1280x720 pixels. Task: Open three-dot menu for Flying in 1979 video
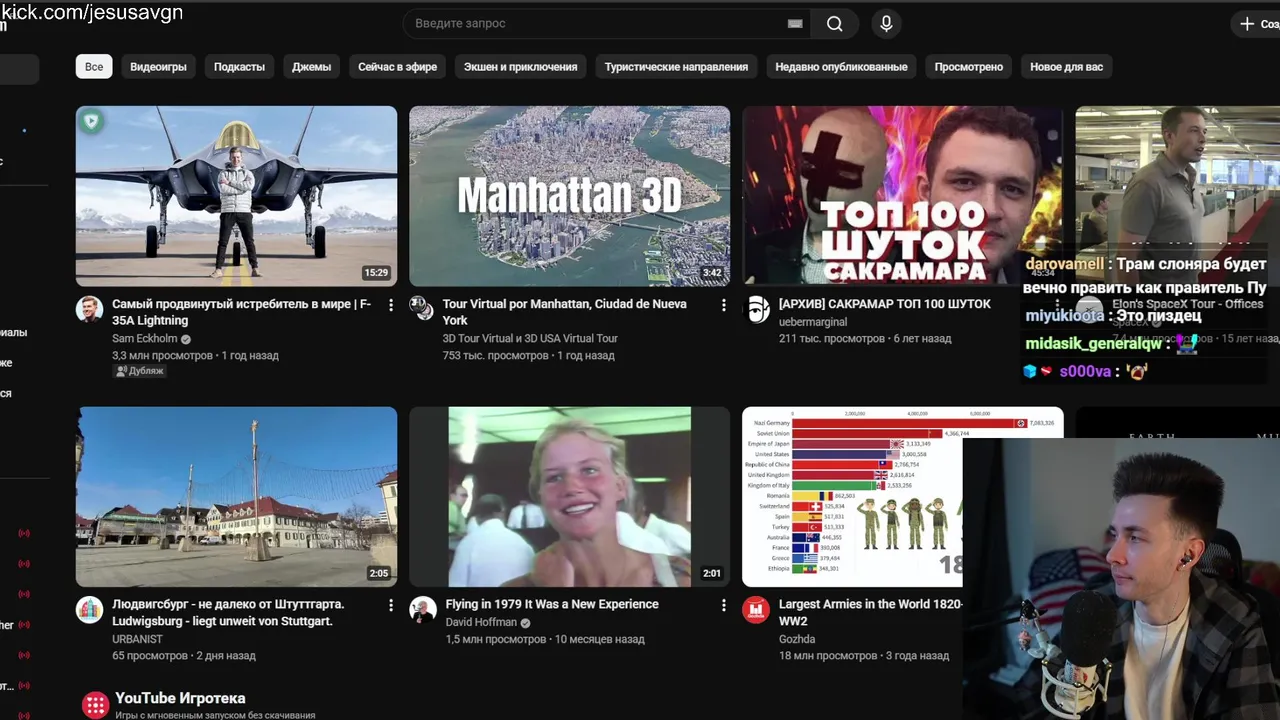coord(724,605)
